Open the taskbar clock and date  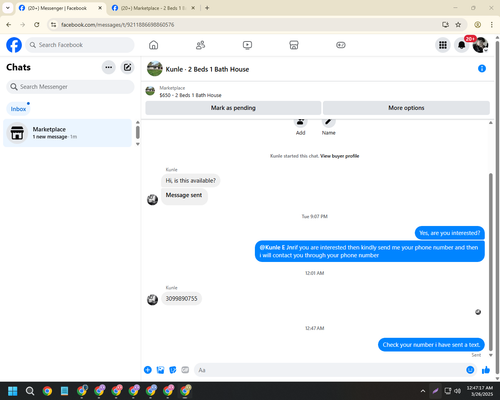click(x=480, y=391)
